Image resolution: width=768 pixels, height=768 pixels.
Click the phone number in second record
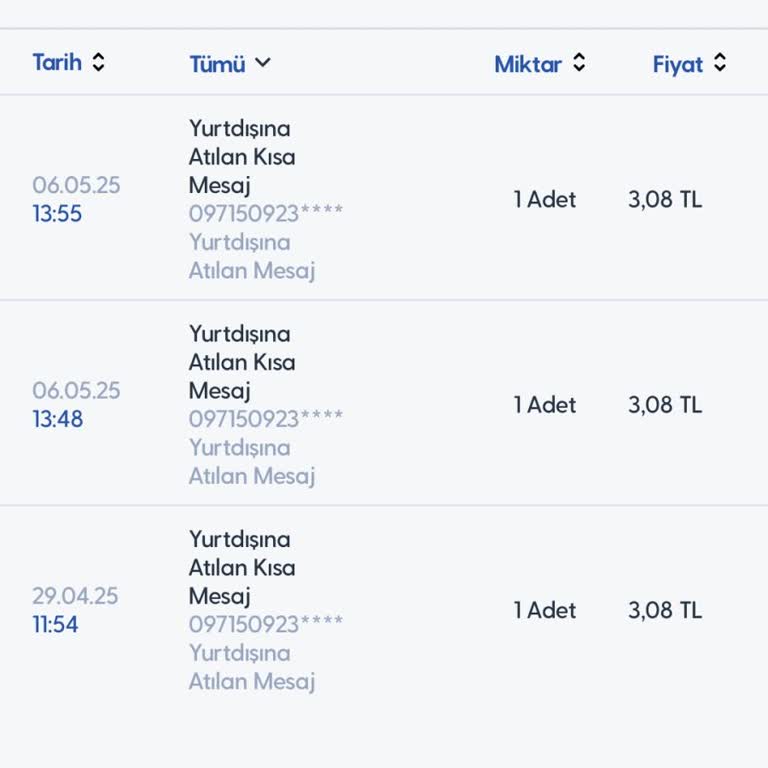click(266, 419)
